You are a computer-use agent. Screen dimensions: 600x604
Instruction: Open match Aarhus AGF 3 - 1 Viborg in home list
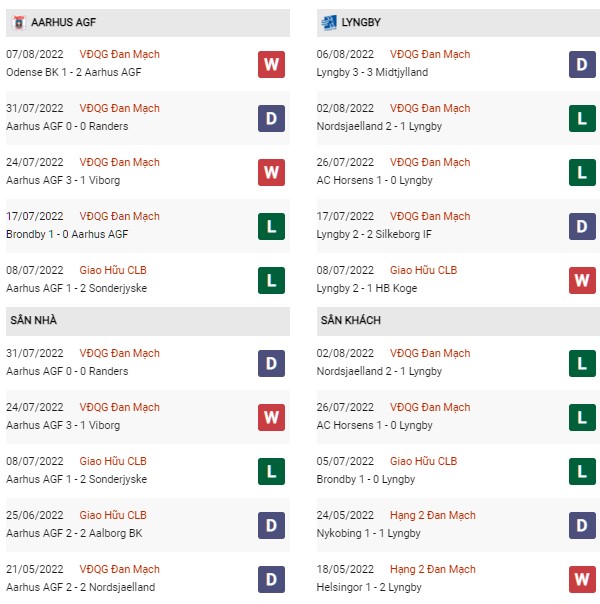pos(62,425)
